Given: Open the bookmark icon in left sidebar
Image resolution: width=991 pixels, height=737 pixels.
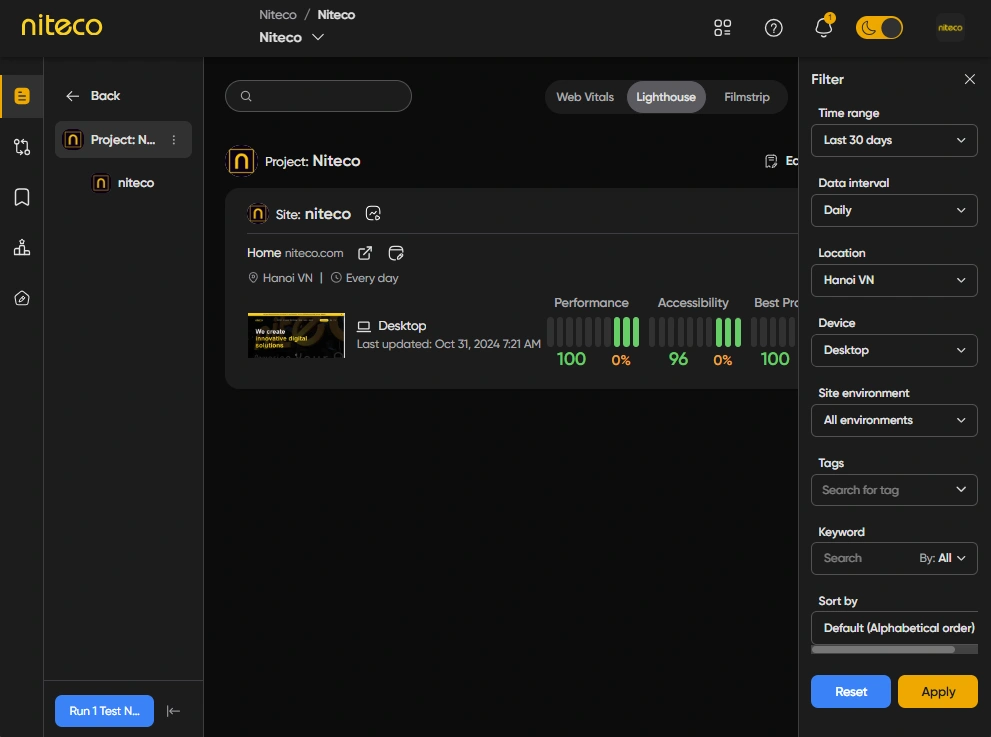Looking at the screenshot, I should pos(22,197).
